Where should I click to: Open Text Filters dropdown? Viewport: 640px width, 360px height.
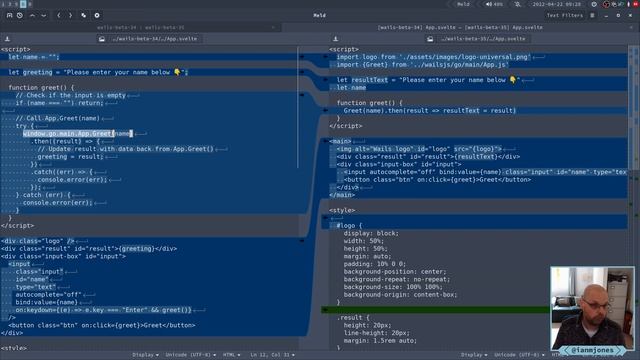tap(564, 15)
